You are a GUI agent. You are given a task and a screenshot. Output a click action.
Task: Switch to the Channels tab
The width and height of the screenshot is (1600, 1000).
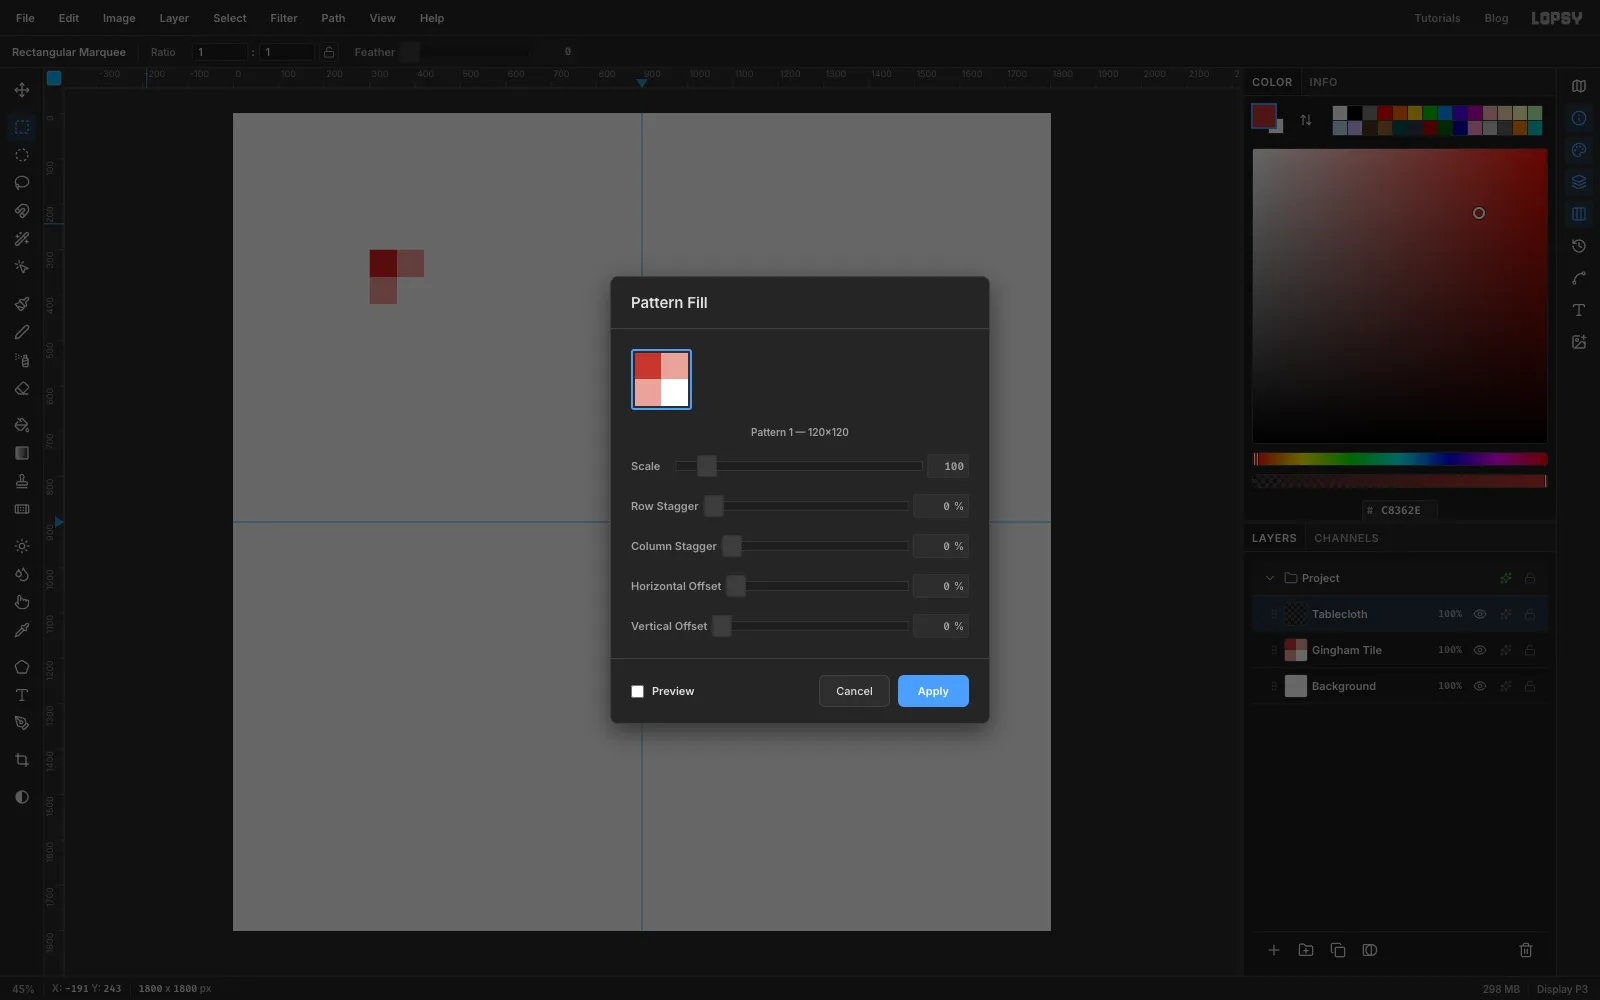tap(1346, 538)
